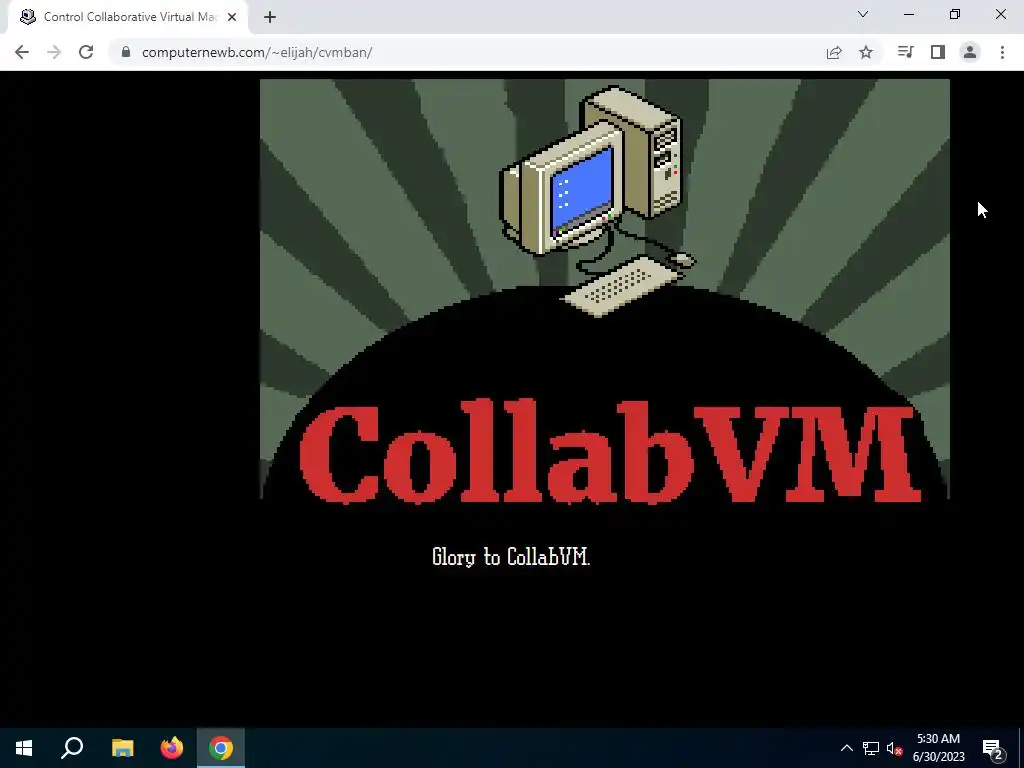Open Chrome three-dot menu

point(1002,52)
